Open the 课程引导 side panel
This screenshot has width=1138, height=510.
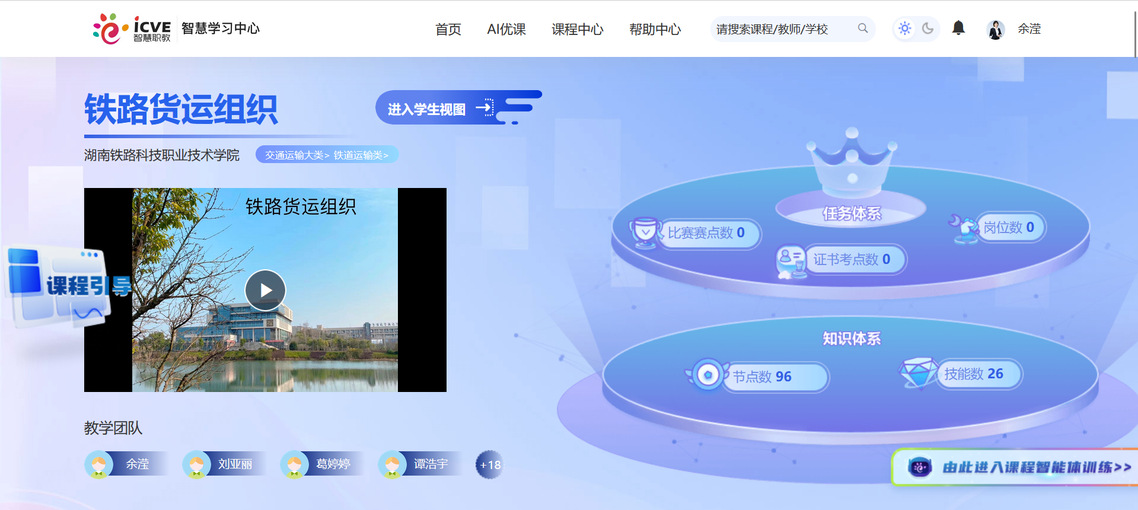coord(69,287)
